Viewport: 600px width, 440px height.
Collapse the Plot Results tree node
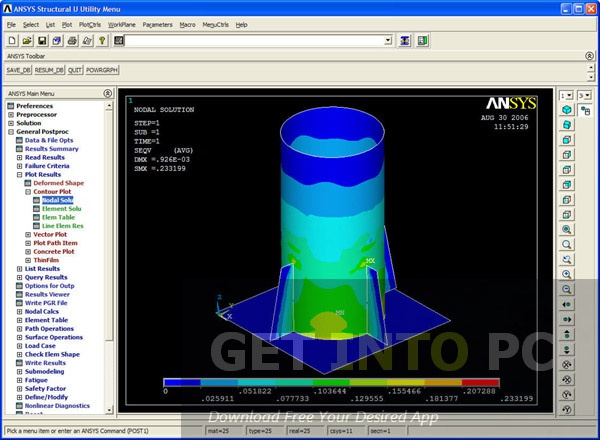[x=19, y=174]
